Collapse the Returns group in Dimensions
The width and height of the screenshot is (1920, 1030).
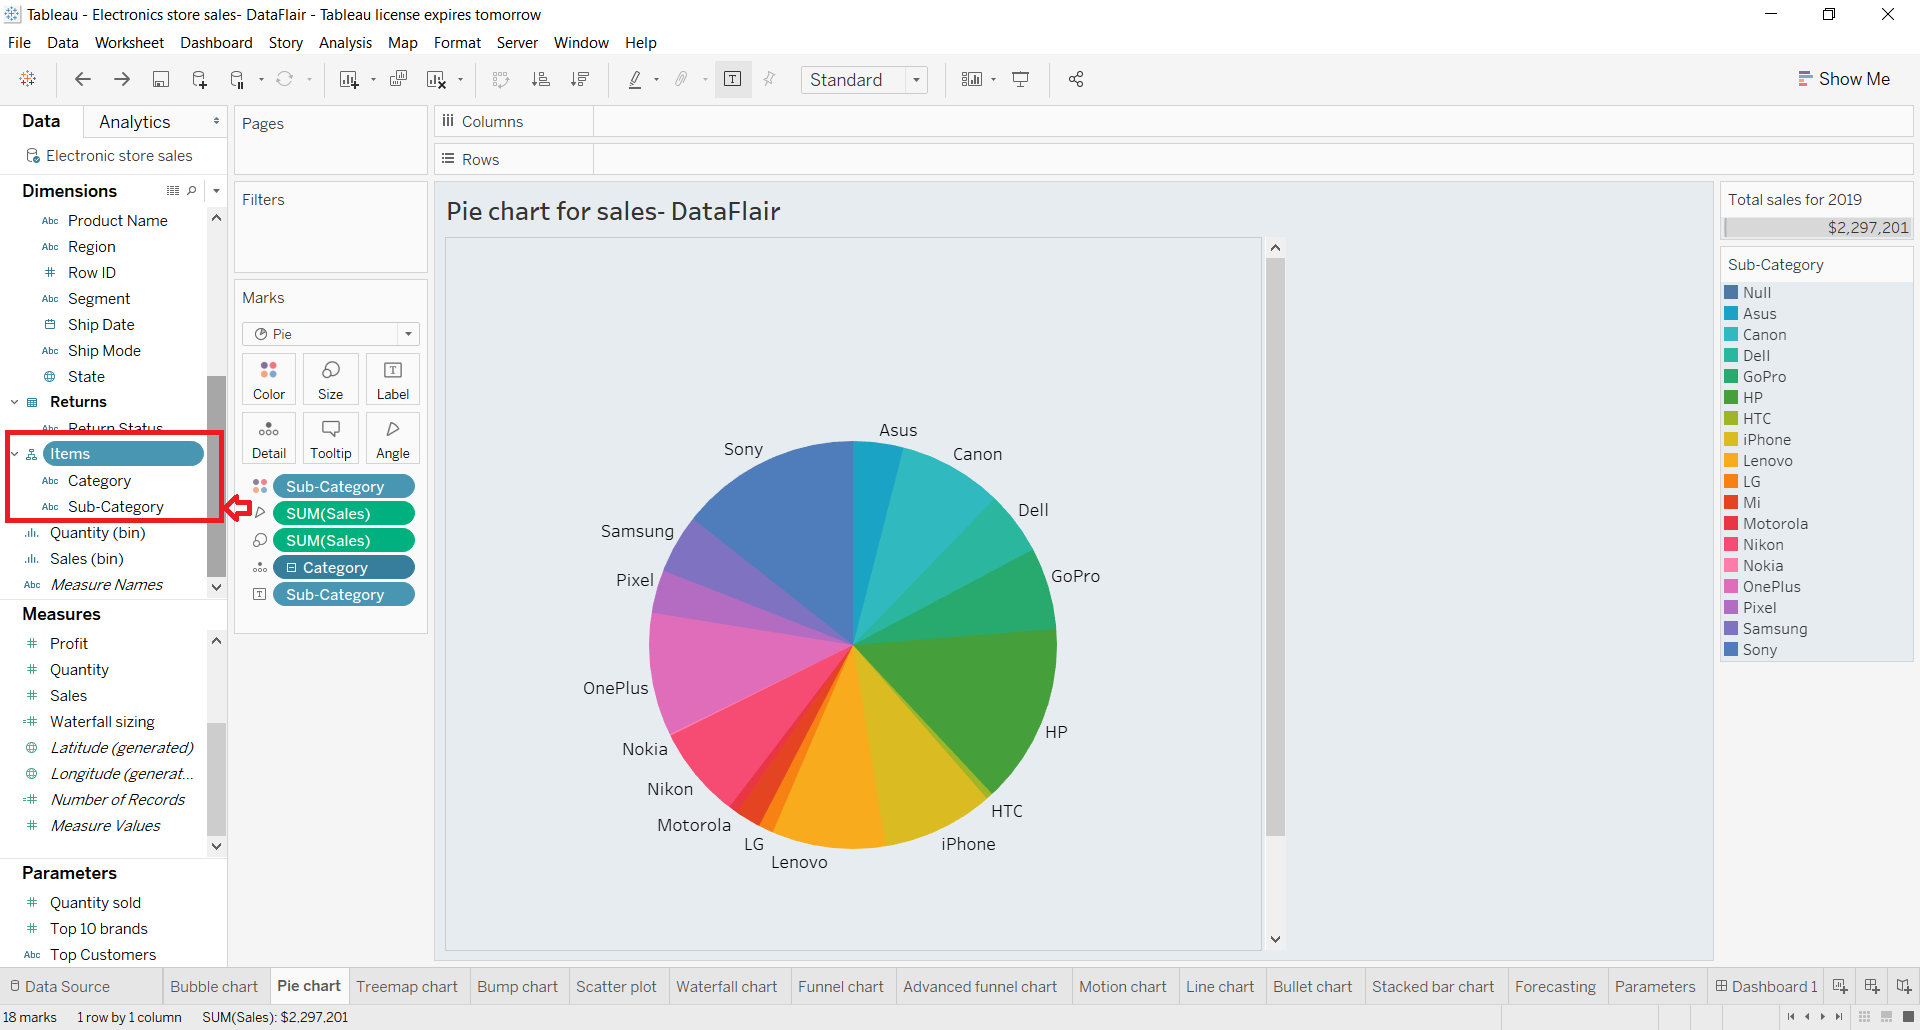tap(14, 402)
